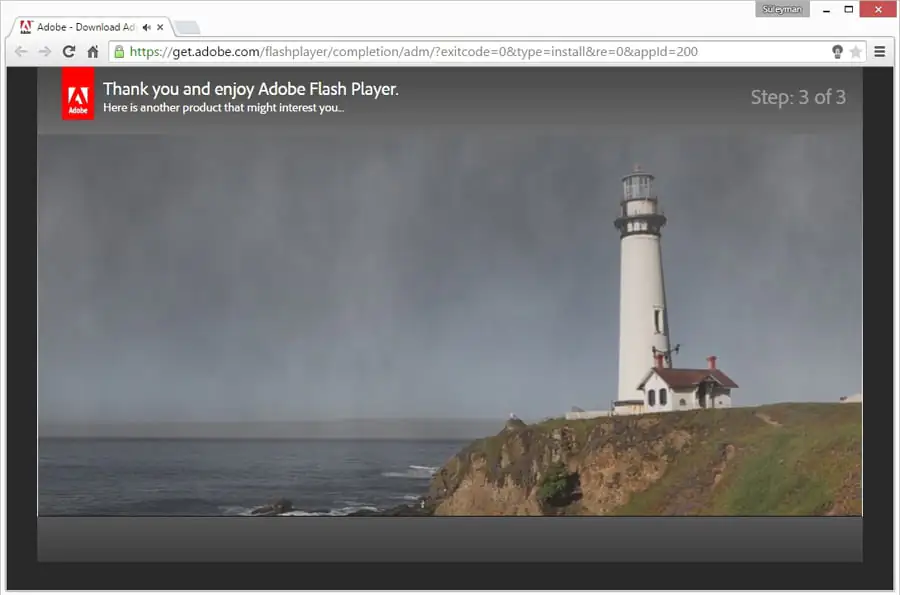This screenshot has height=595, width=900.
Task: Click the back navigation arrow
Action: coord(21,51)
